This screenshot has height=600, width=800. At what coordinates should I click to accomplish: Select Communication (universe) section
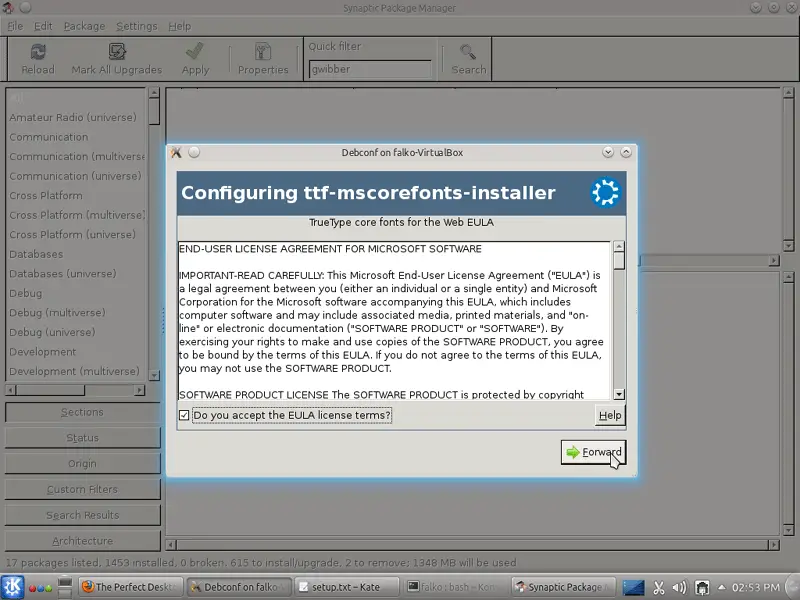(x=75, y=176)
